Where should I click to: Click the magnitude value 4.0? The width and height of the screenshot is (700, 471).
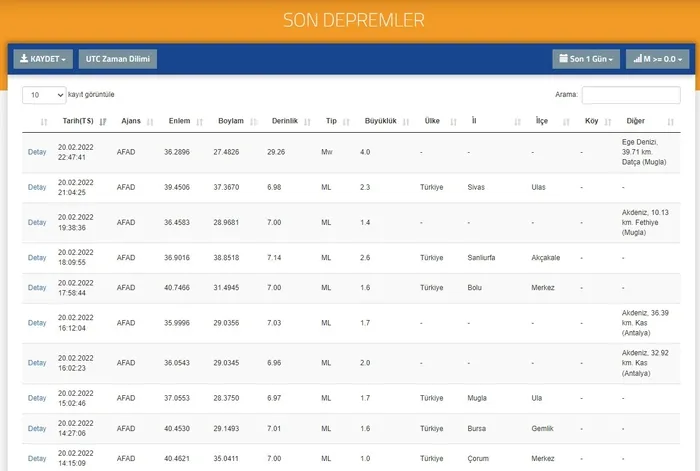[x=365, y=152]
